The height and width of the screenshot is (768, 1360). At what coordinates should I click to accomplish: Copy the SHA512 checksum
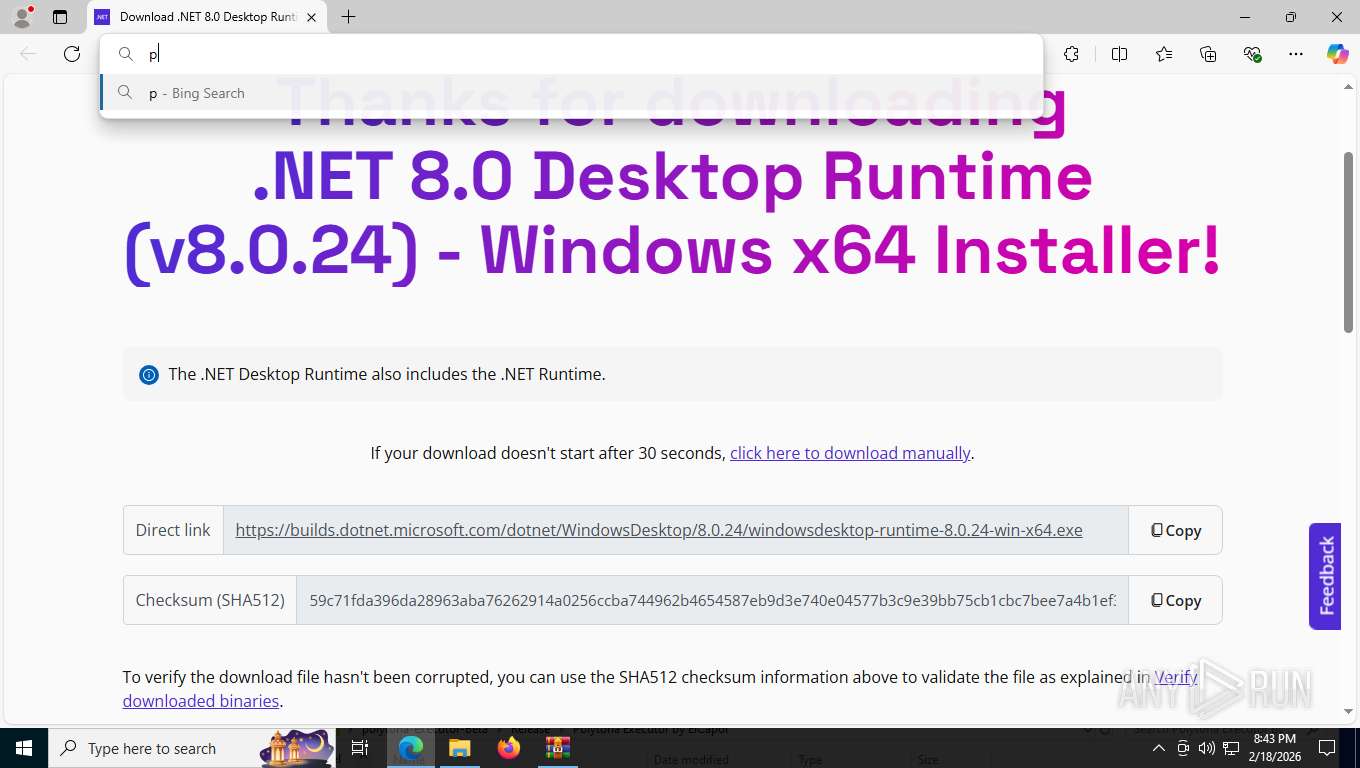pyautogui.click(x=1175, y=600)
